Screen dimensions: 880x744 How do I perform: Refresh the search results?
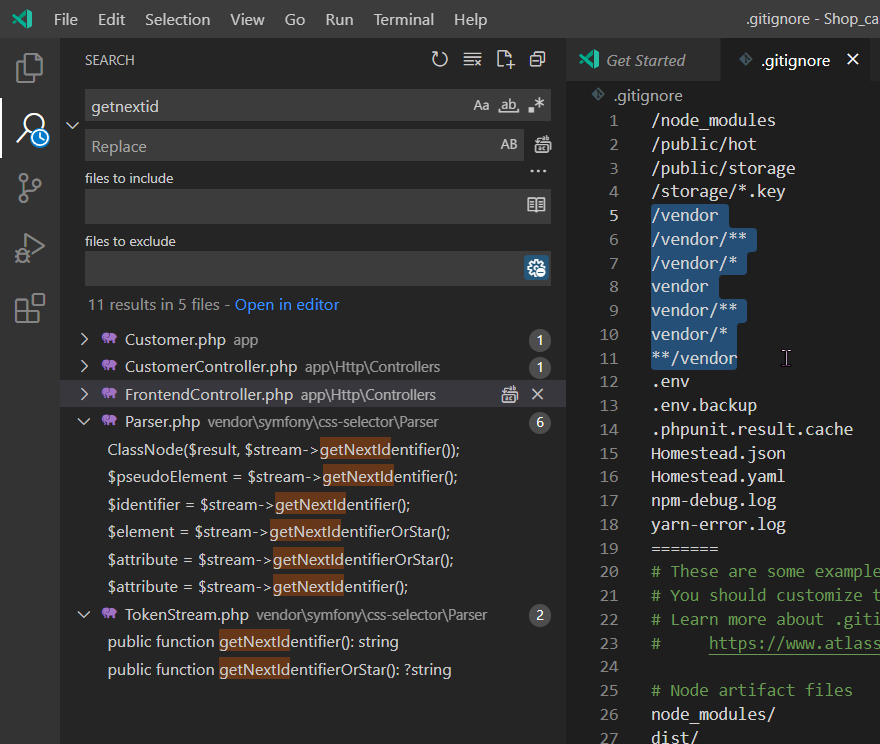(439, 59)
